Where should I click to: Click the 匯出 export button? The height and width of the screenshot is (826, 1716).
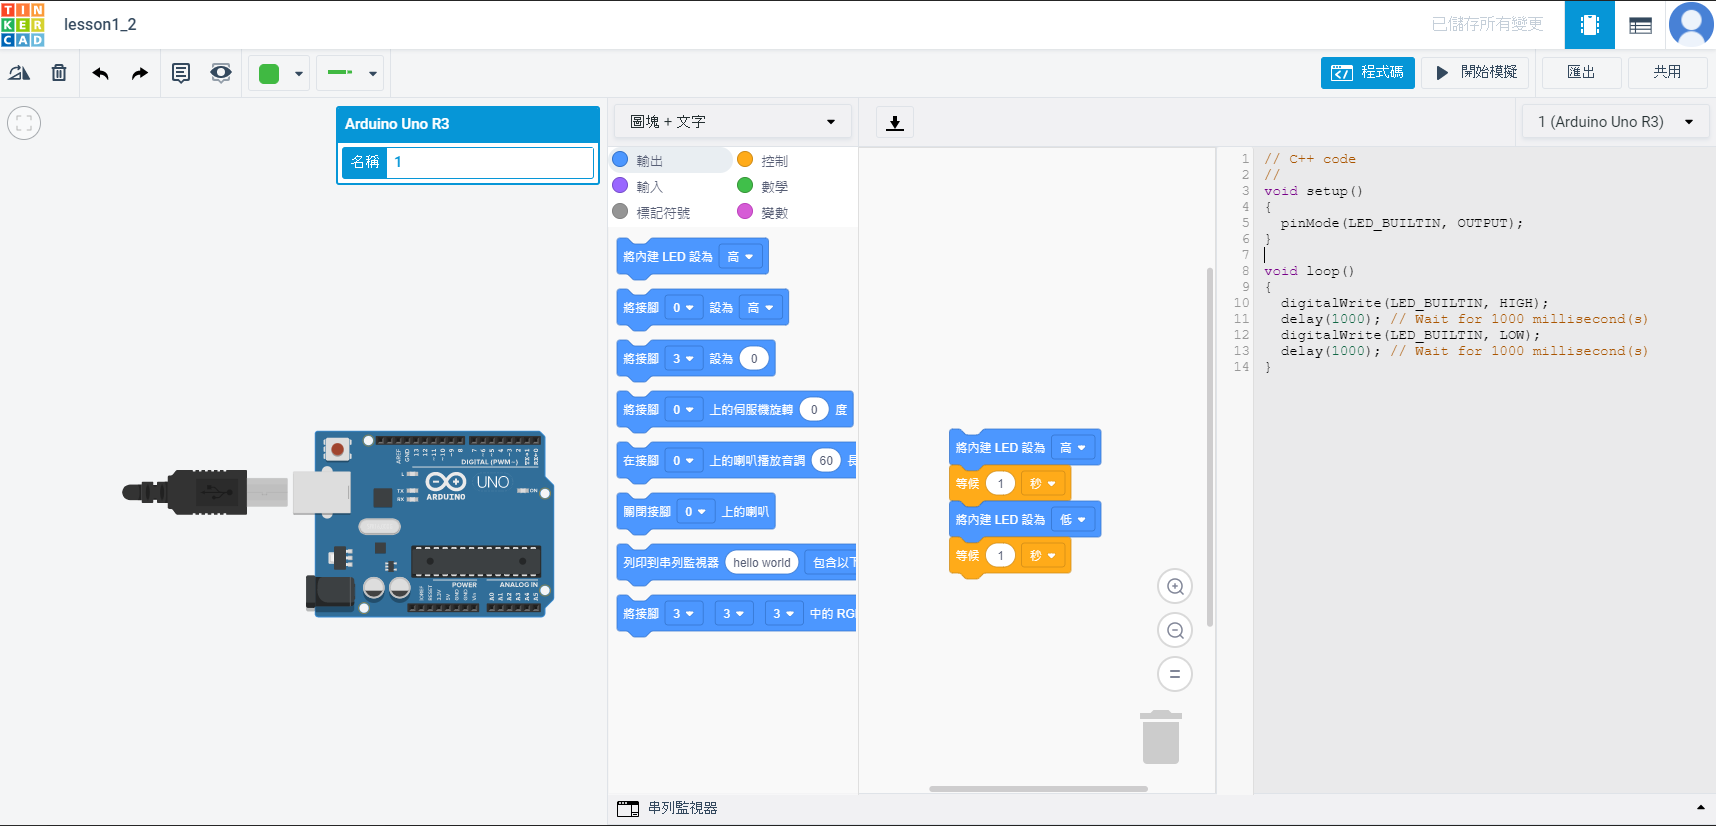pos(1581,73)
